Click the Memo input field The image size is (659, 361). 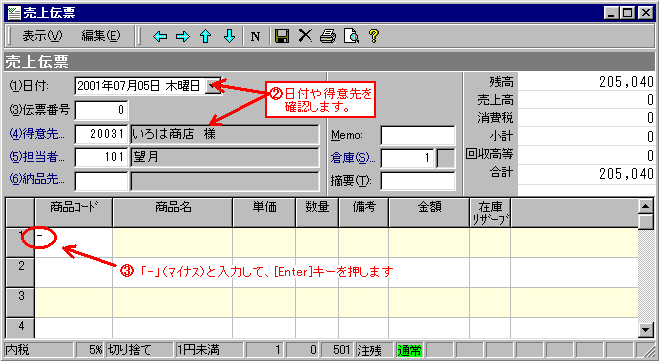[418, 135]
